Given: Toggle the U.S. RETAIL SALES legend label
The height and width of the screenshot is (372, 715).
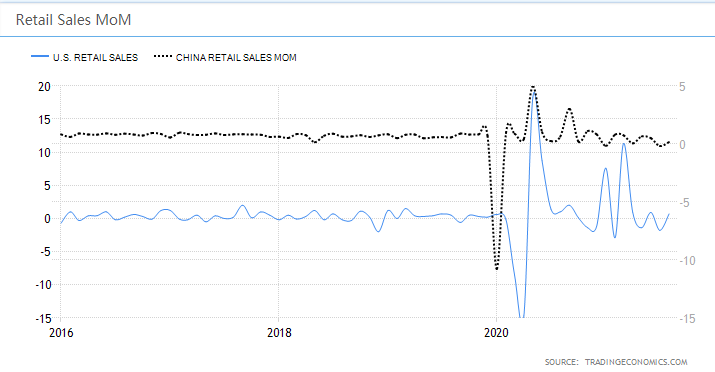Looking at the screenshot, I should point(95,57).
